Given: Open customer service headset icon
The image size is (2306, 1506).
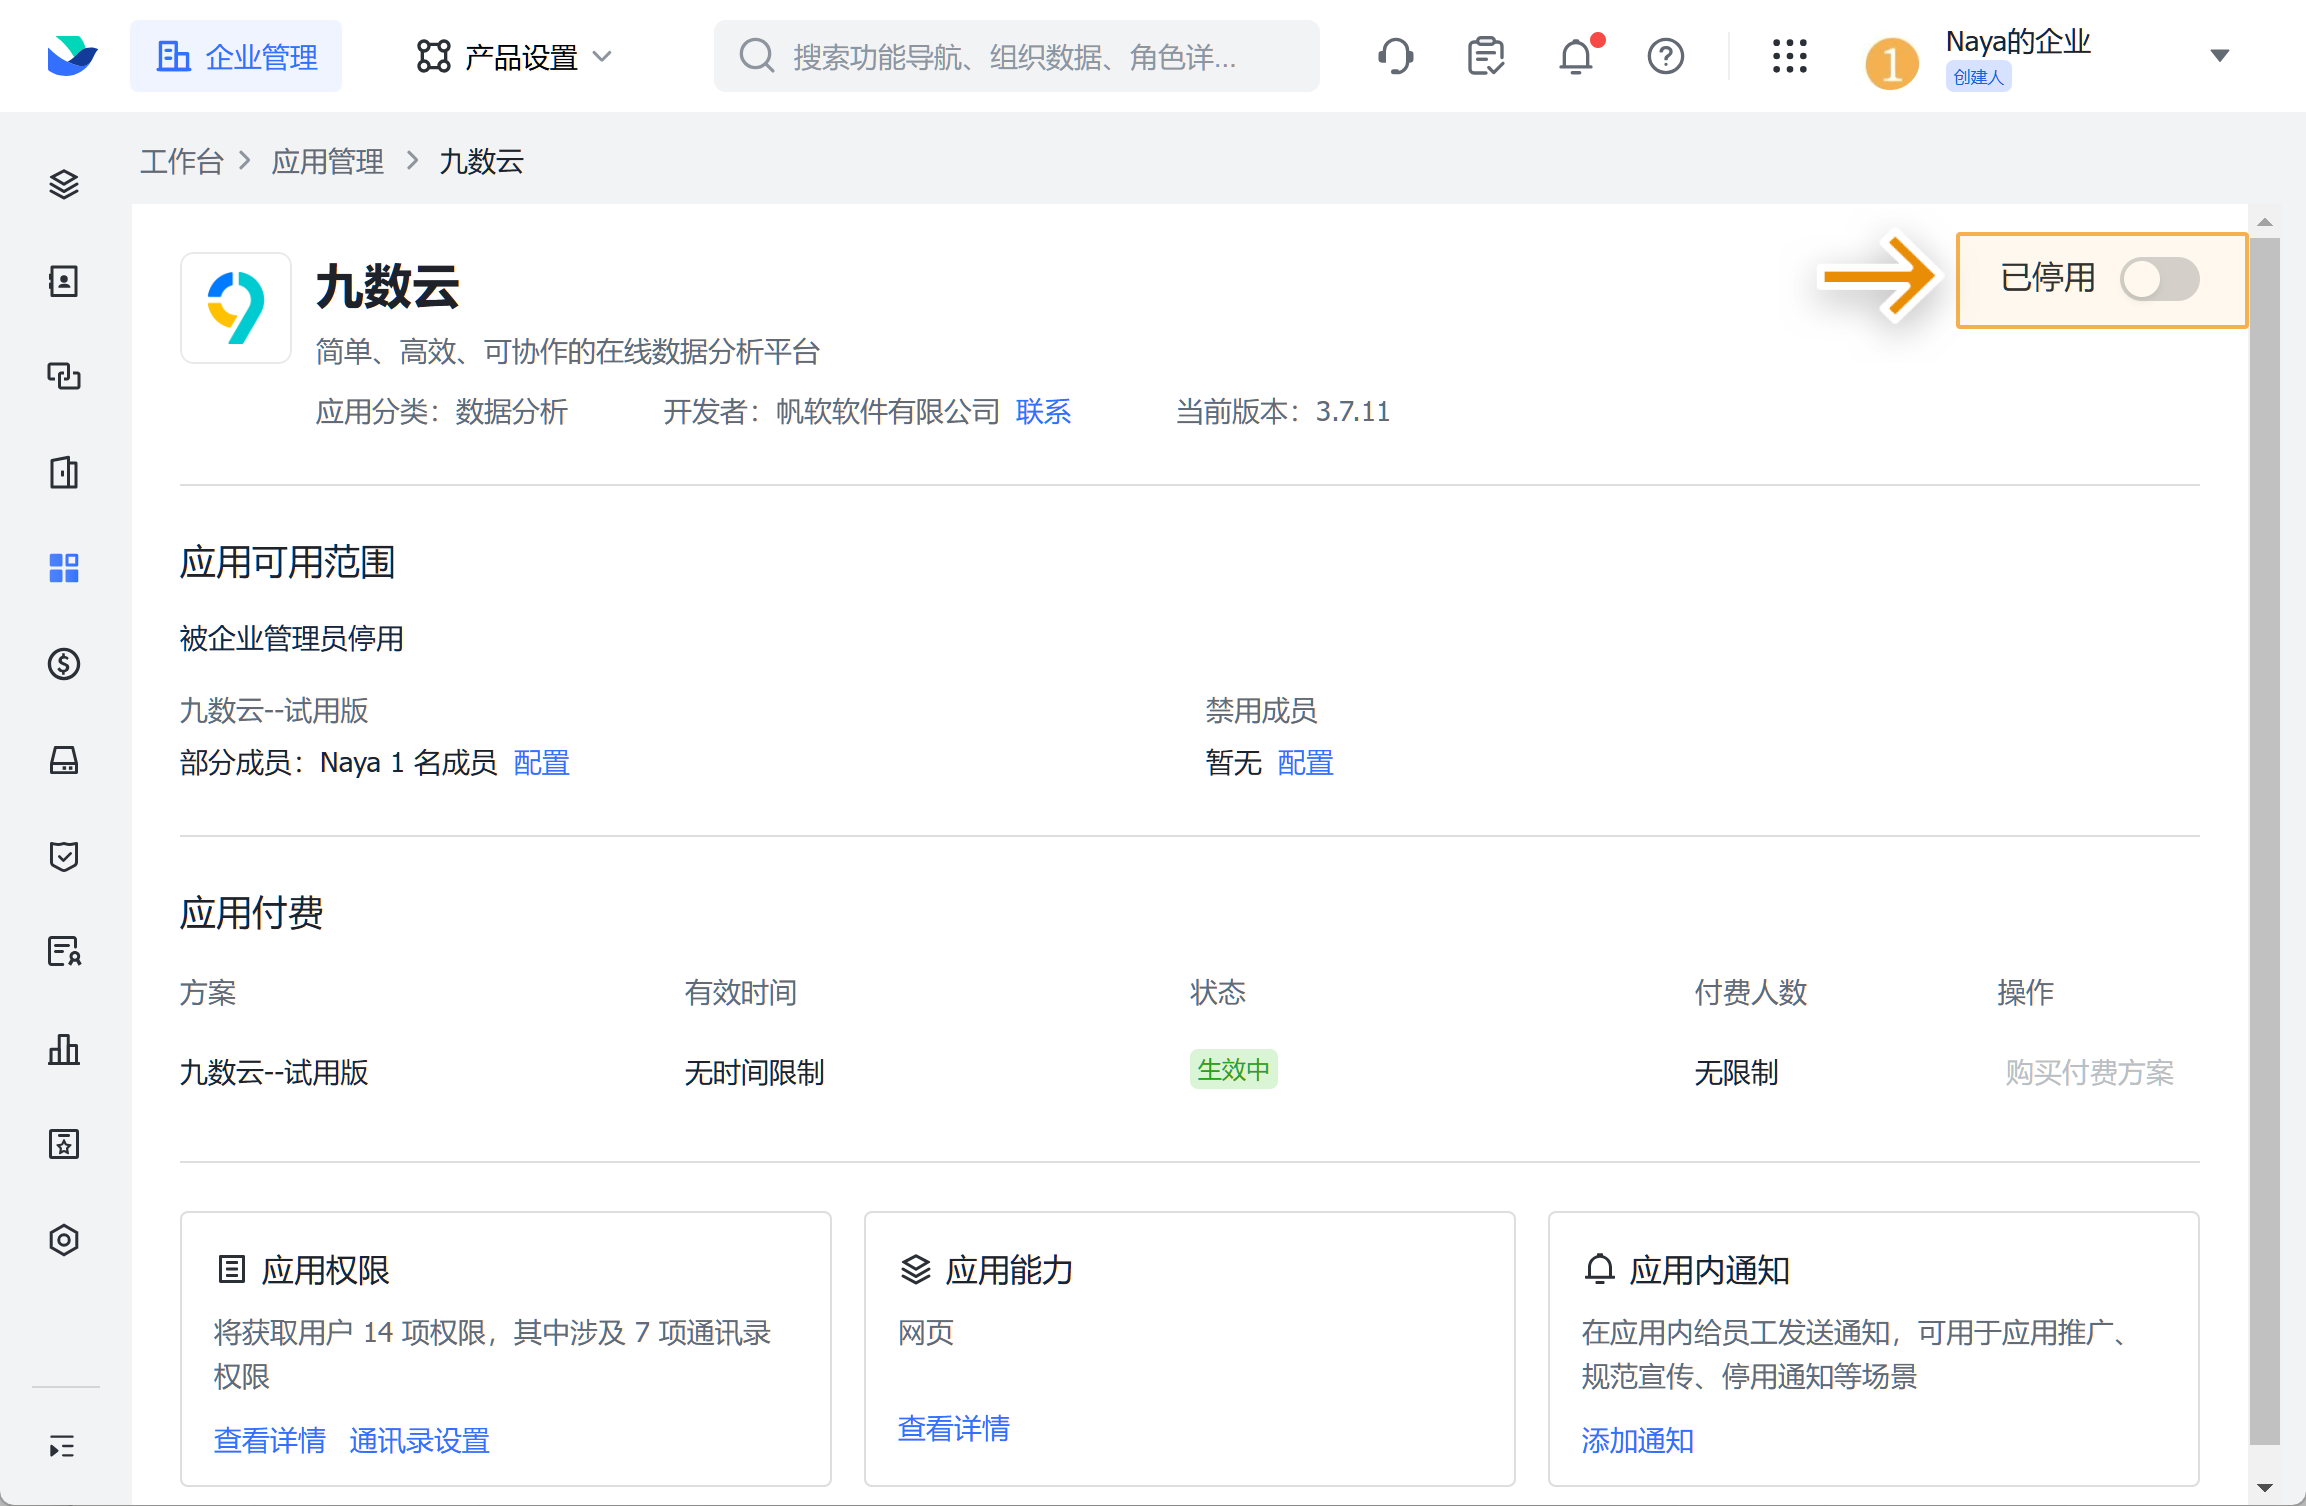Looking at the screenshot, I should [x=1395, y=56].
